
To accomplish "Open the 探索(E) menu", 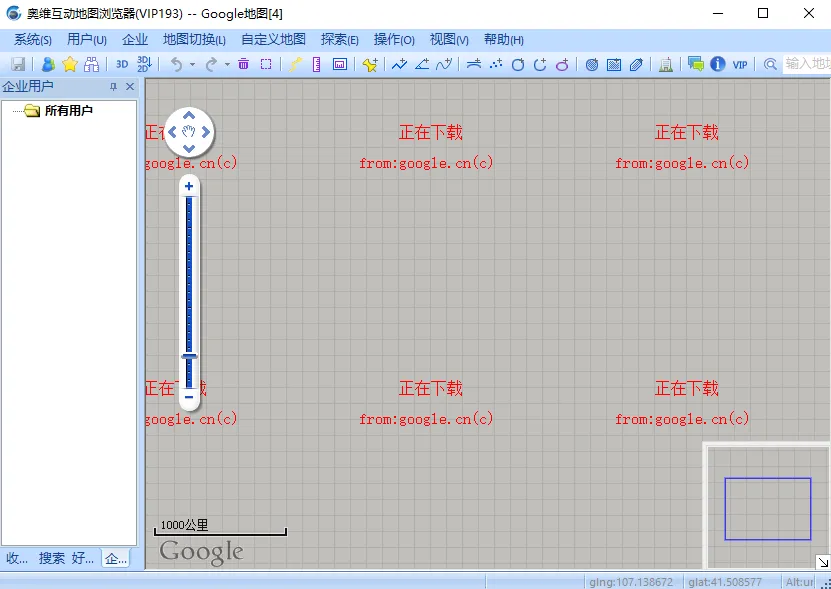I will point(339,40).
